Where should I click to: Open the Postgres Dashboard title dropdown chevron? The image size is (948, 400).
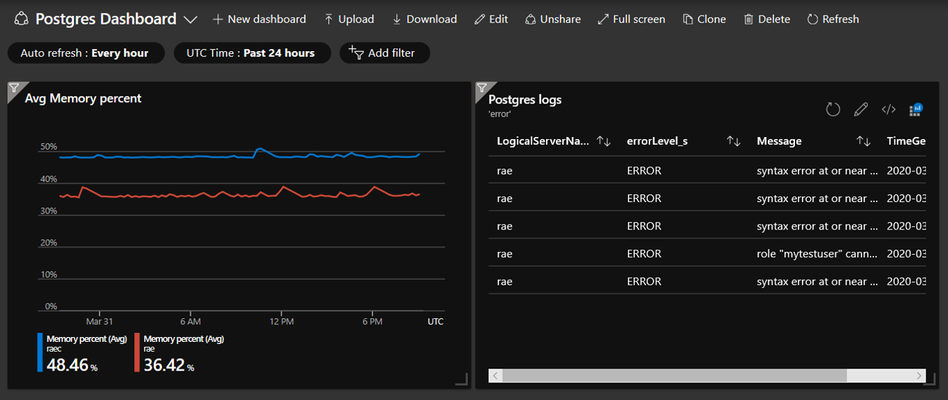(190, 19)
